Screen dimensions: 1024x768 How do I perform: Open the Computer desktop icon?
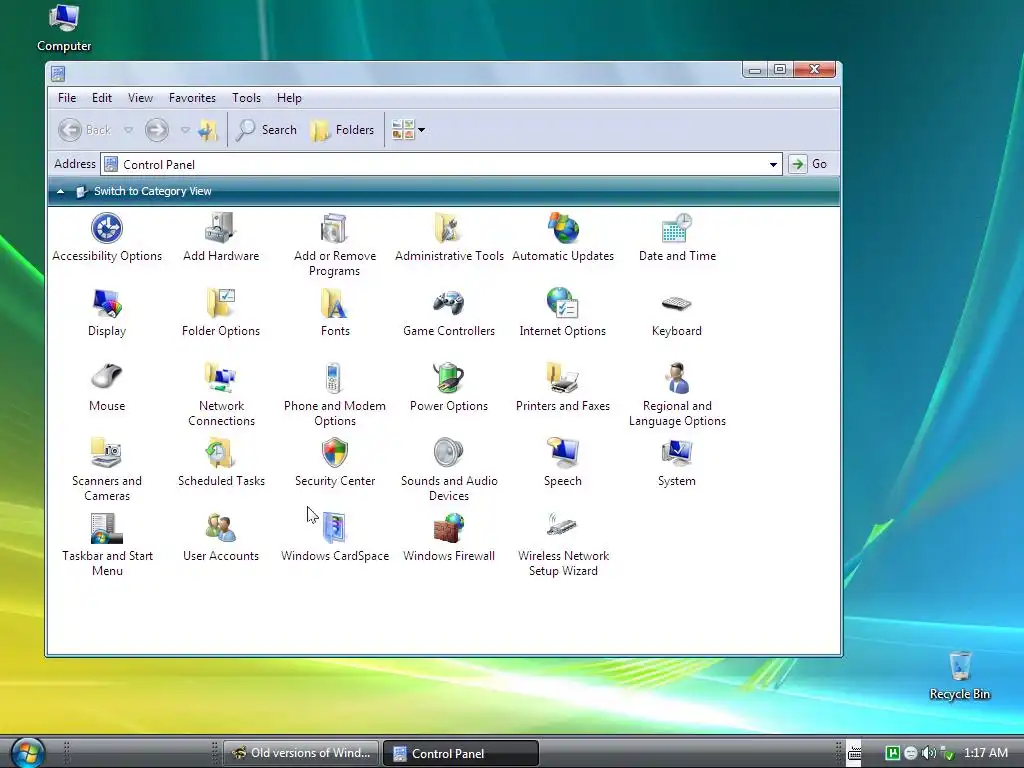[64, 28]
